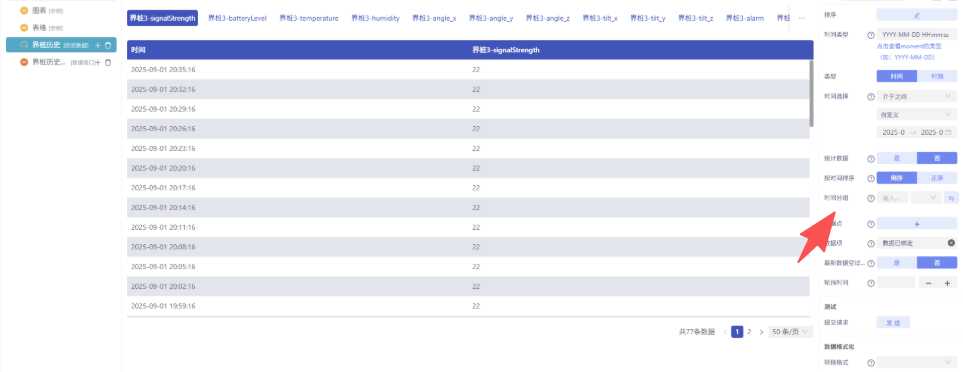Click the table vertical scrollbar
This screenshot has height=372, width=963.
coord(811,93)
